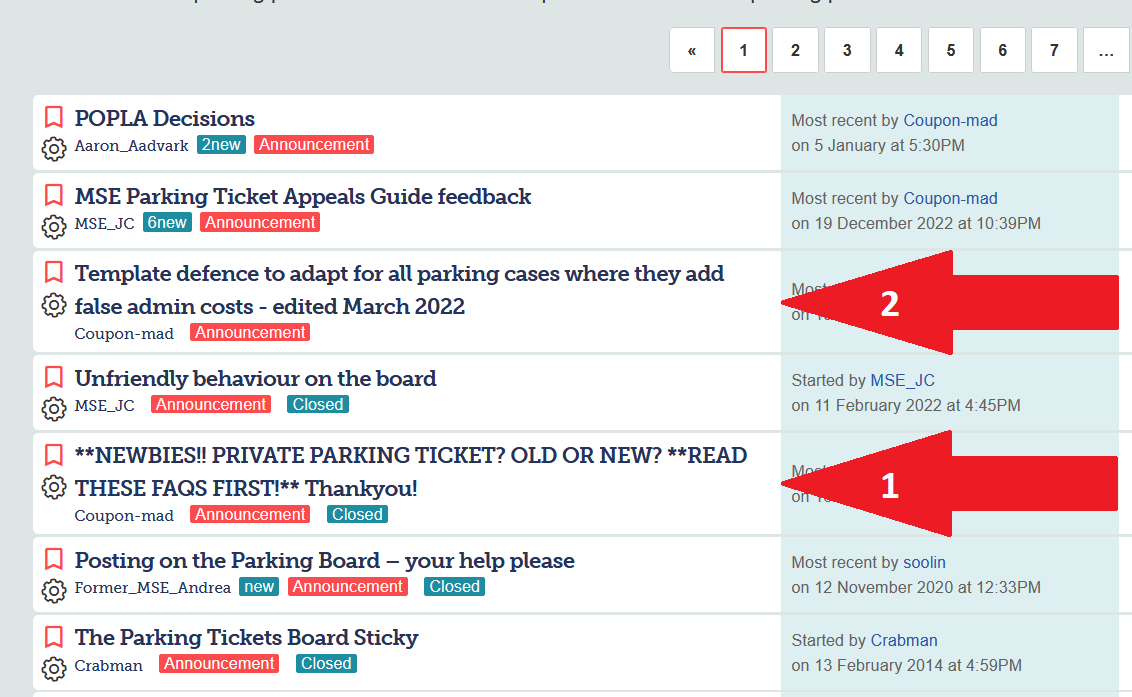Open gear menu for The Parking Tickets Board Sticky
Image resolution: width=1132 pixels, height=697 pixels.
53,669
